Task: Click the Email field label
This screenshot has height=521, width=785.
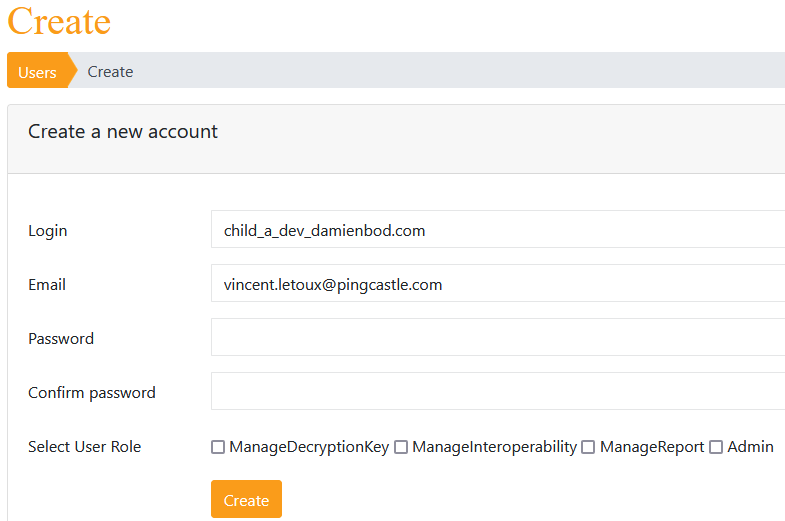Action: pos(47,284)
